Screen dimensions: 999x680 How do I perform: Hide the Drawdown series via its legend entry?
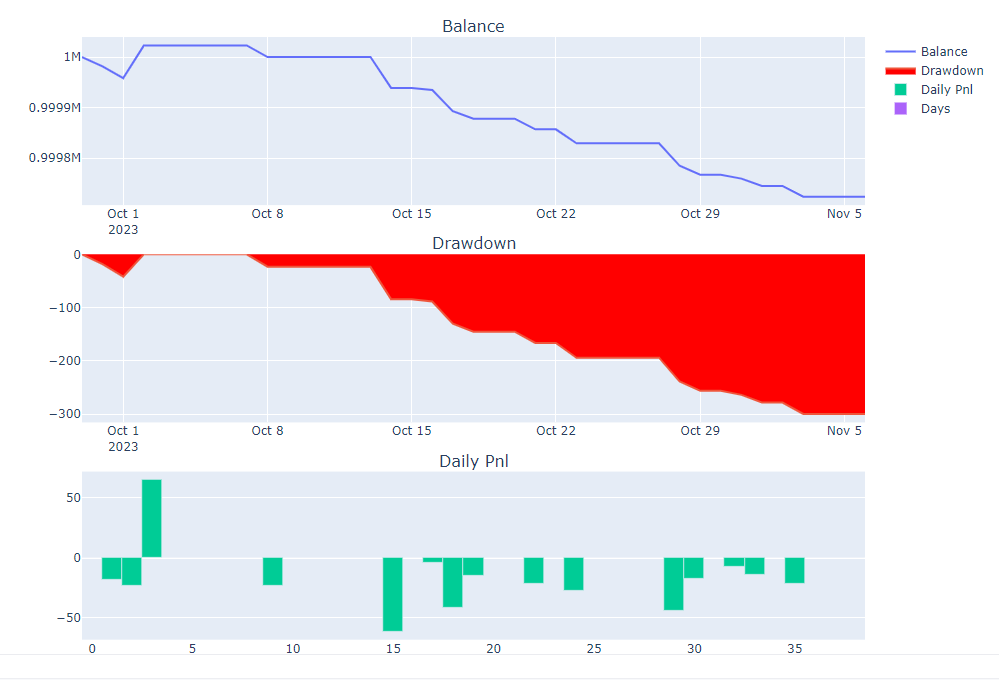(934, 71)
